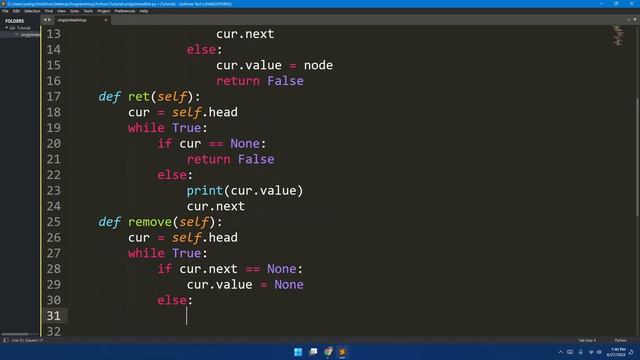Open the Find menu

(49, 11)
